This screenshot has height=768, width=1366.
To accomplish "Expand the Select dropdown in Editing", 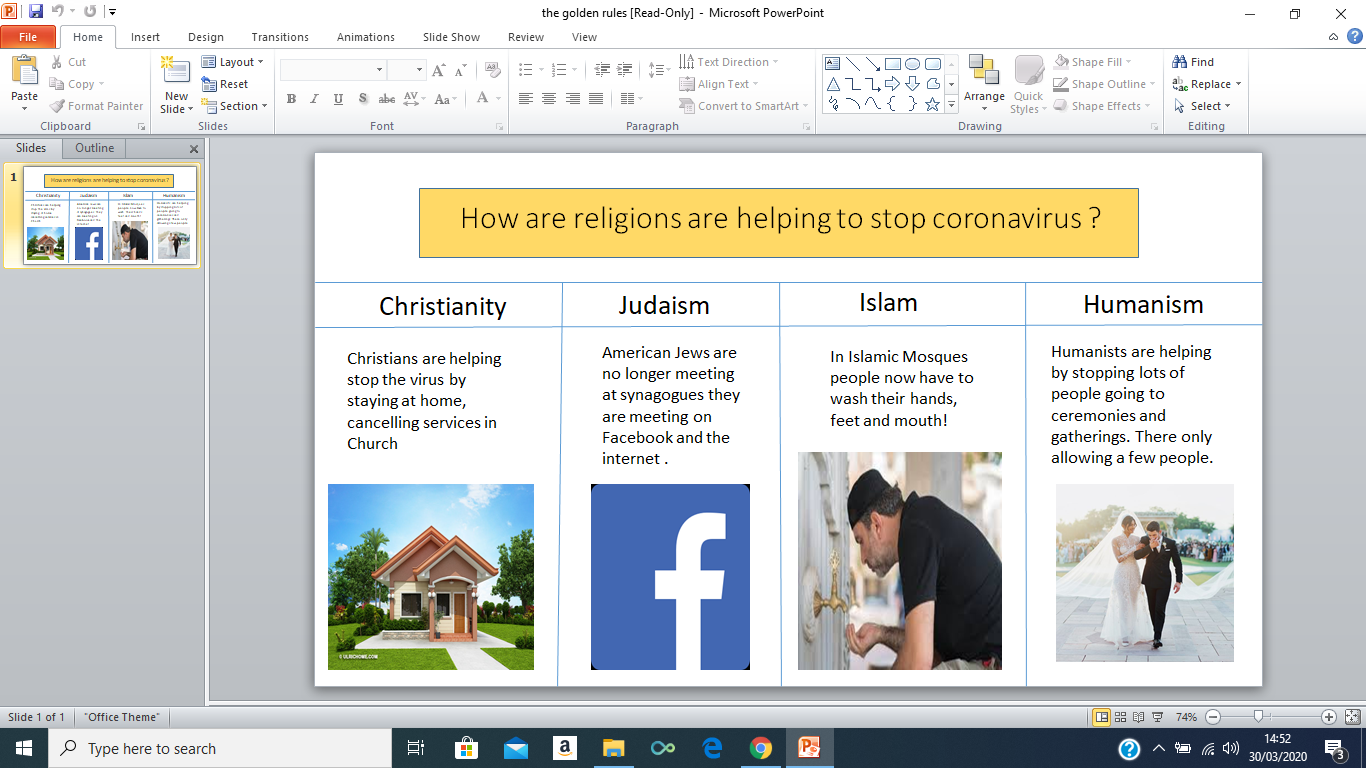I will [x=1202, y=106].
